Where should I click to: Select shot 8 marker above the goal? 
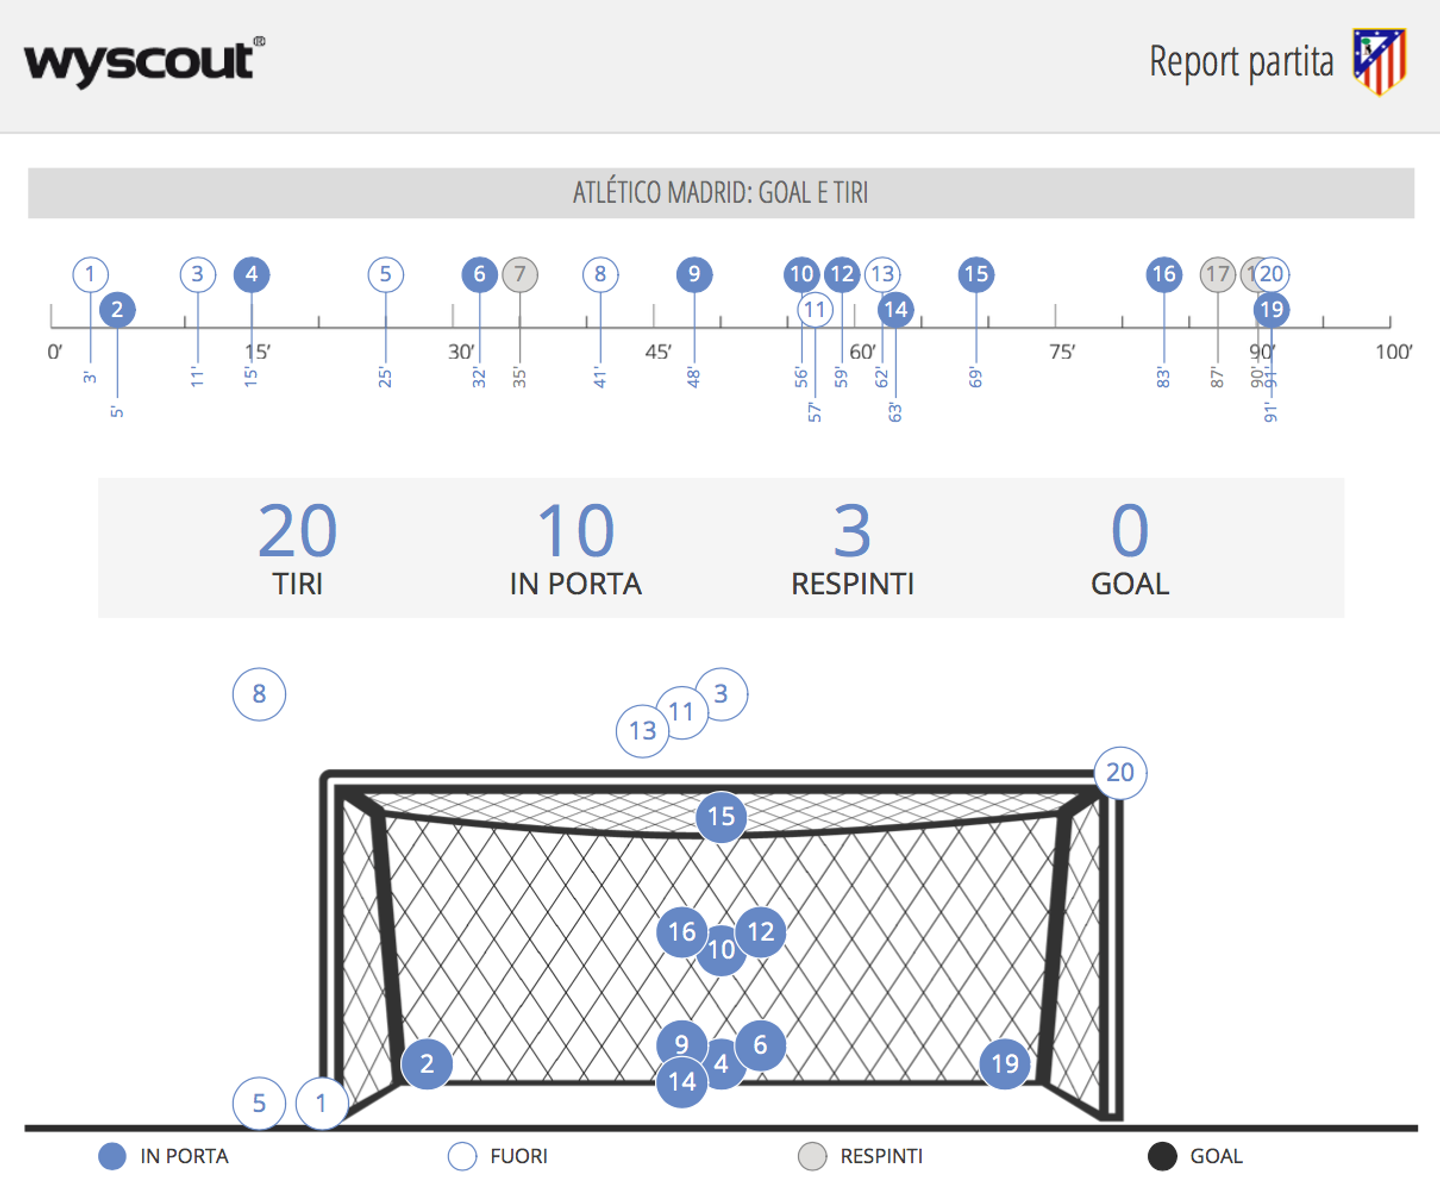259,694
